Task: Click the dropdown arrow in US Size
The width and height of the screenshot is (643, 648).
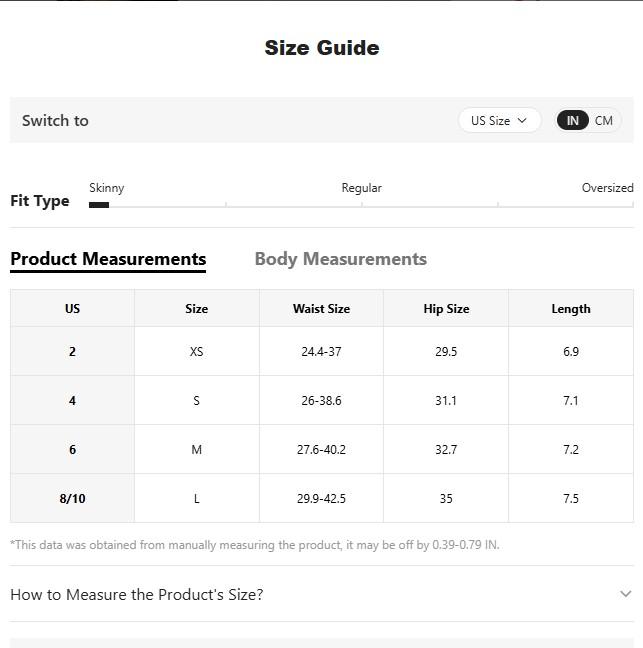Action: pyautogui.click(x=522, y=120)
